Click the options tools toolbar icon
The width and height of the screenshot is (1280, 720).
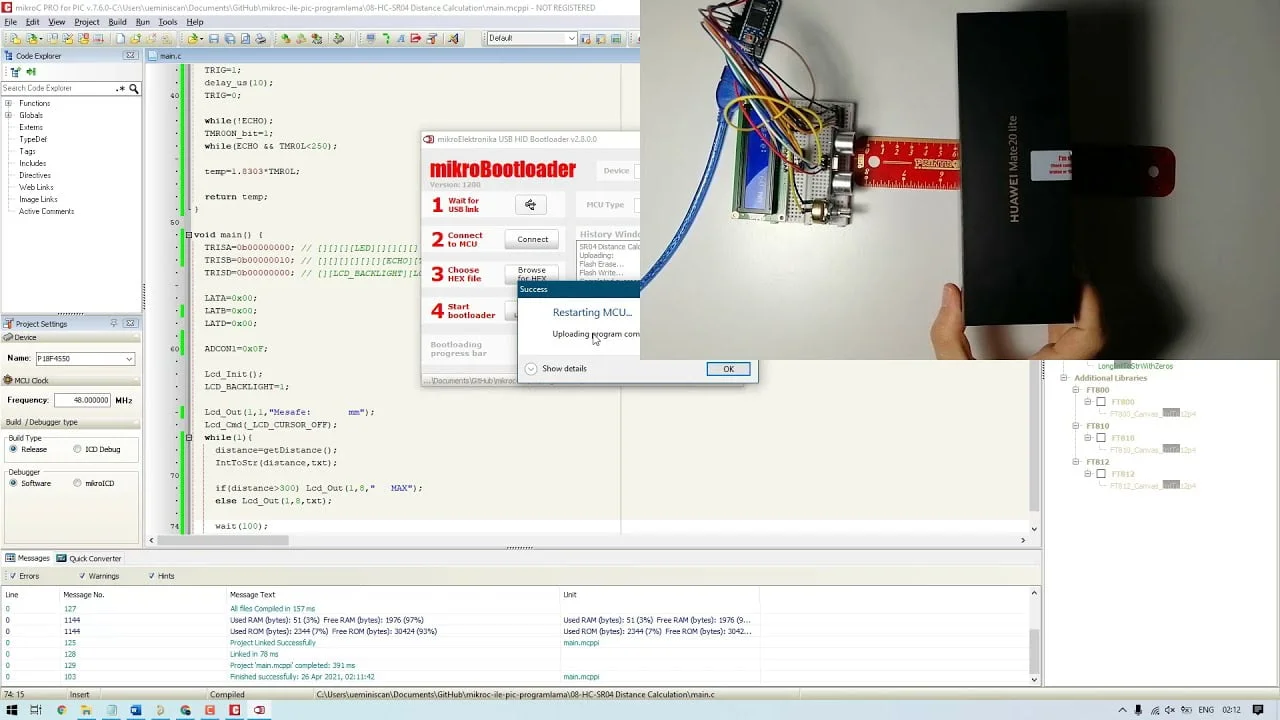coord(432,38)
